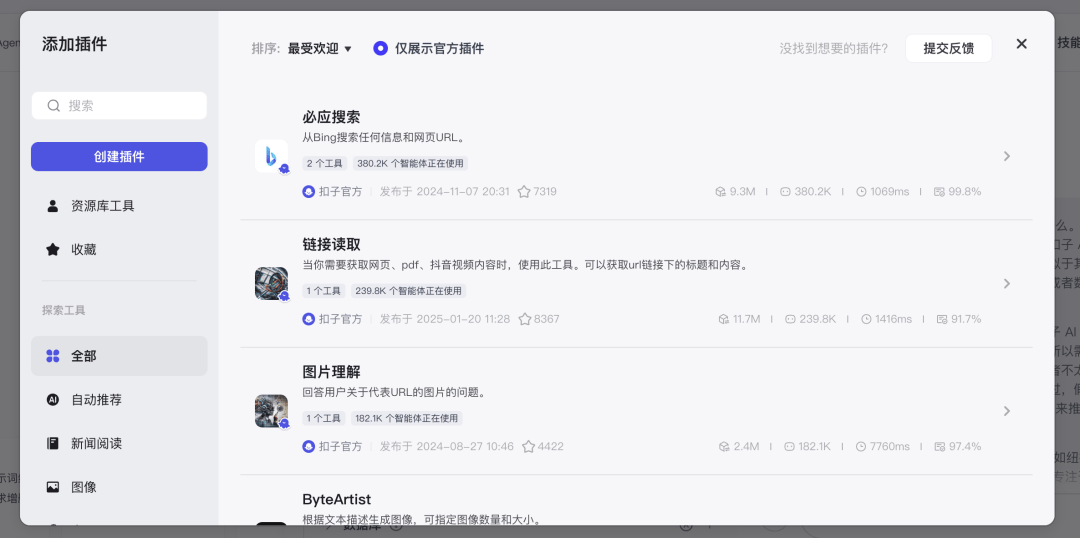Click the star icon next to 收藏

coord(52,249)
